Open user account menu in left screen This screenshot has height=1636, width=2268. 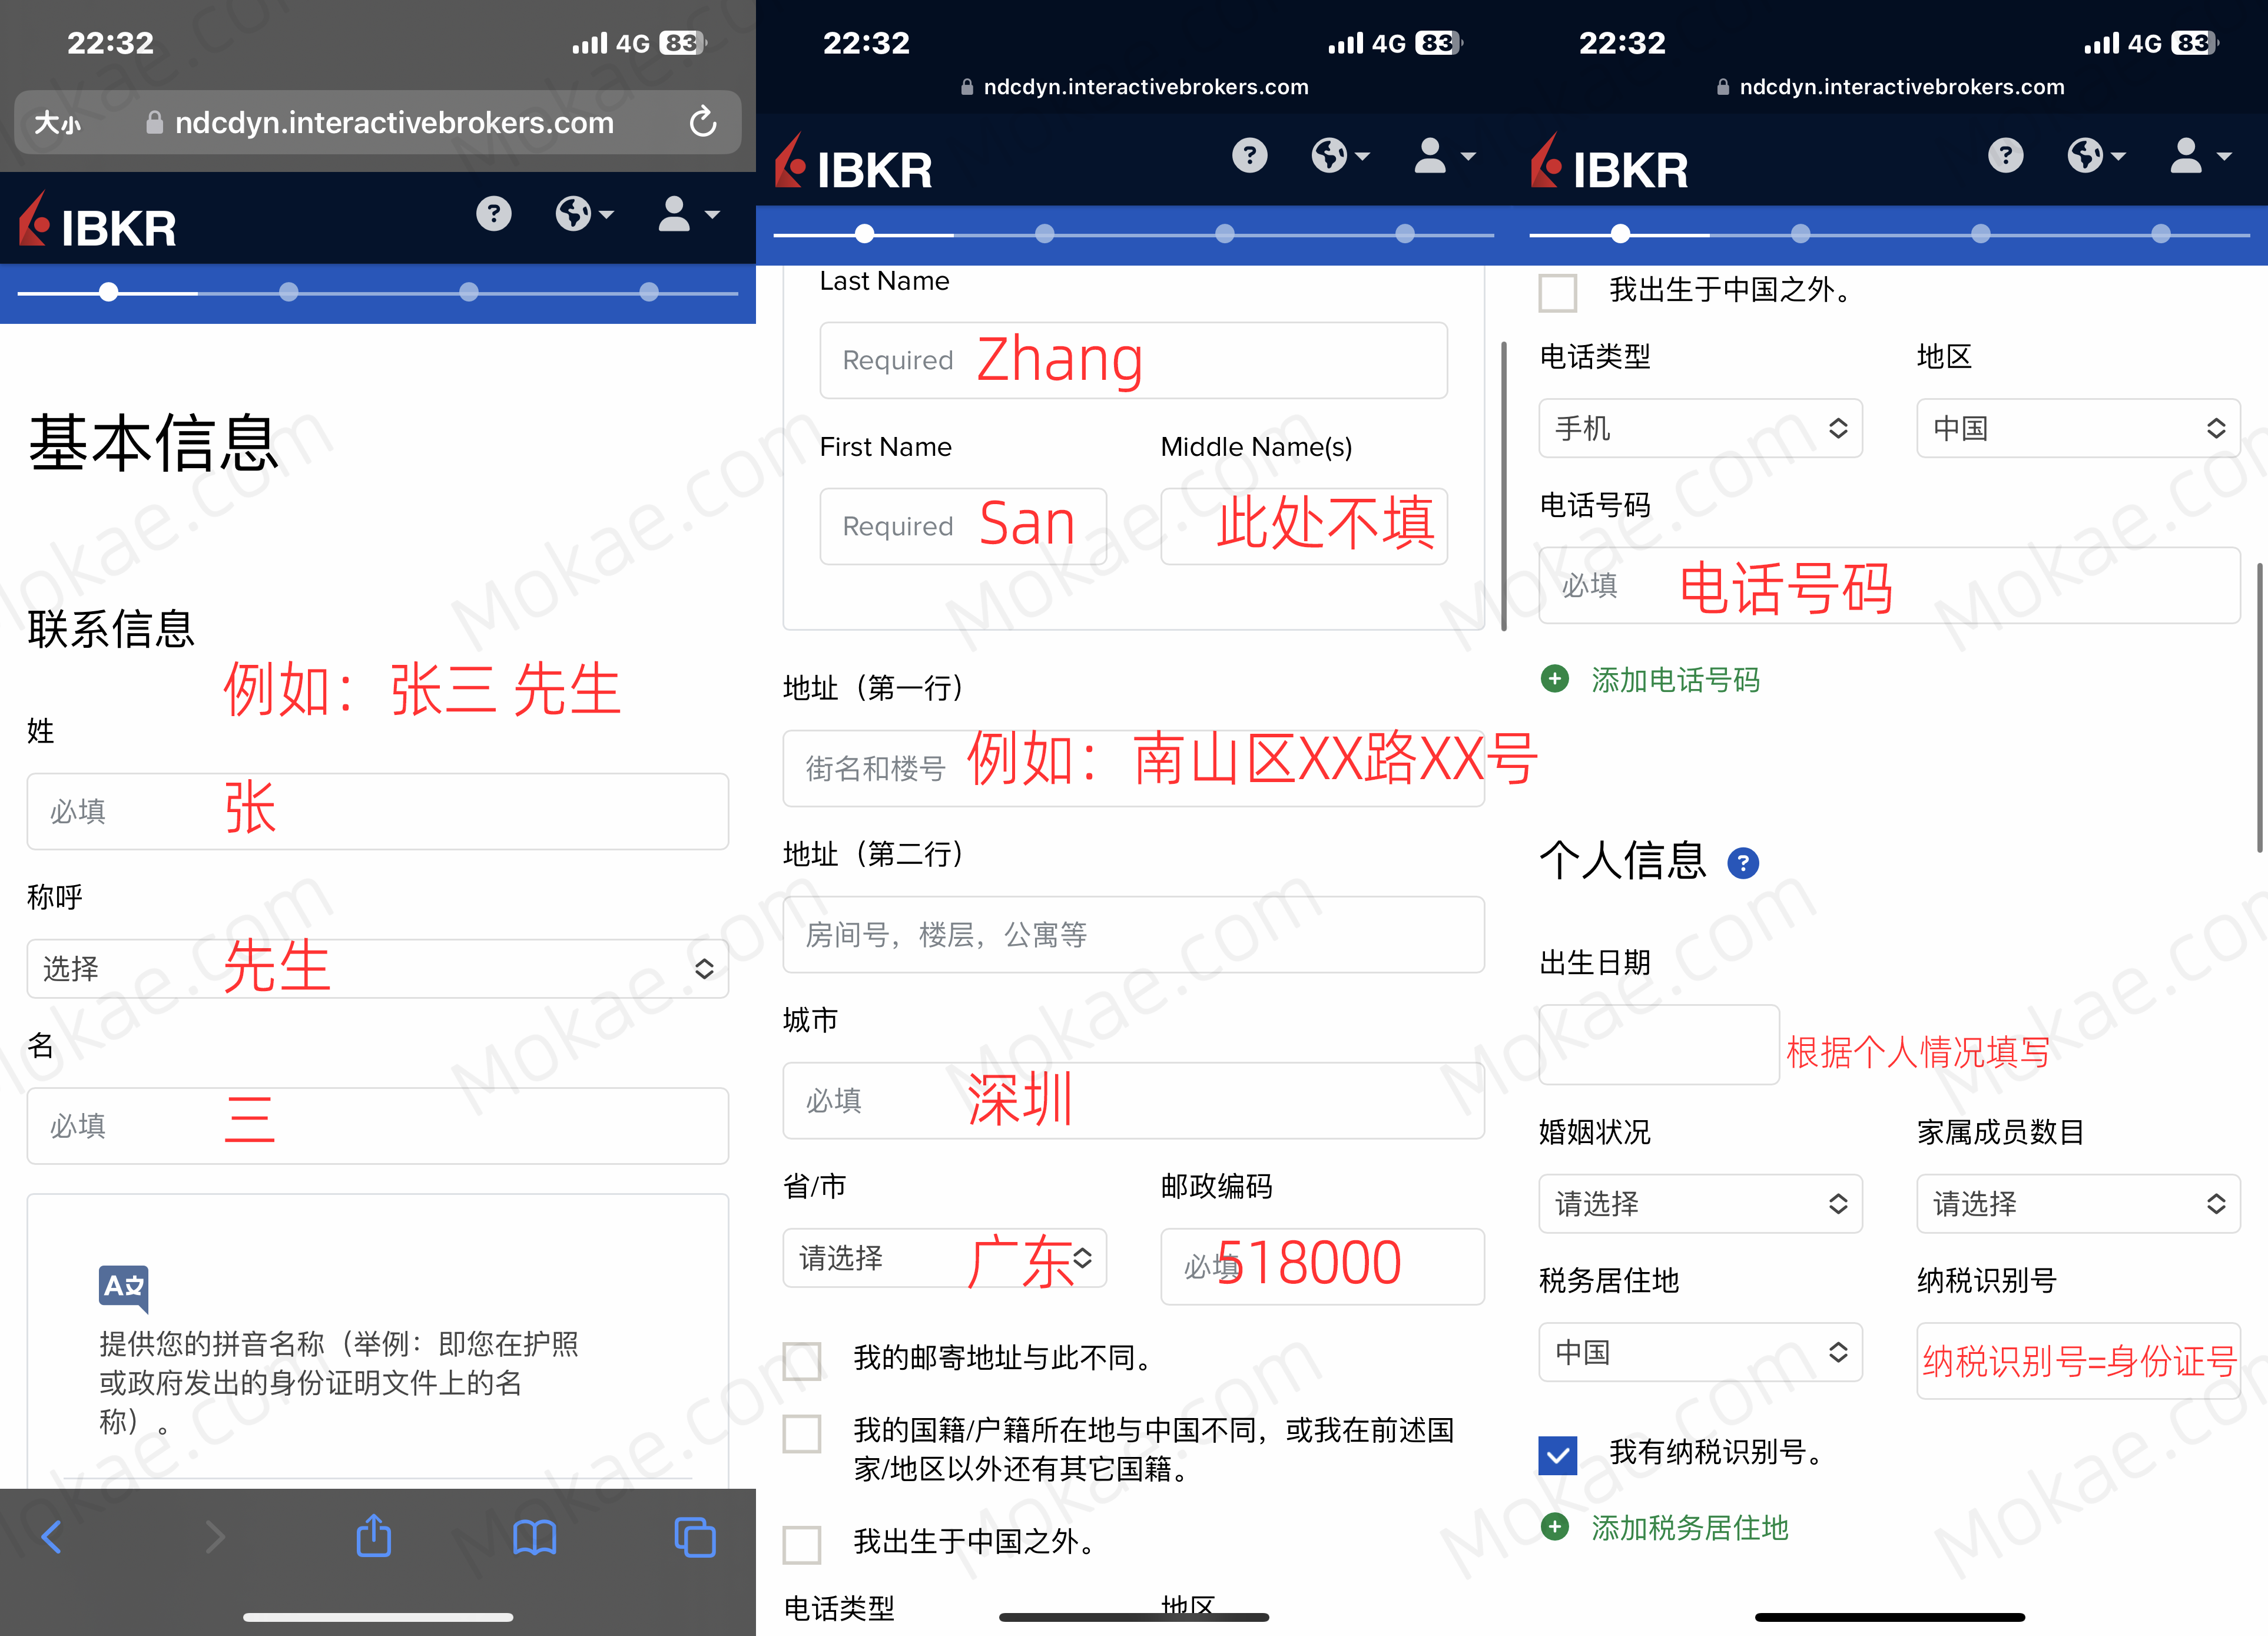(688, 213)
